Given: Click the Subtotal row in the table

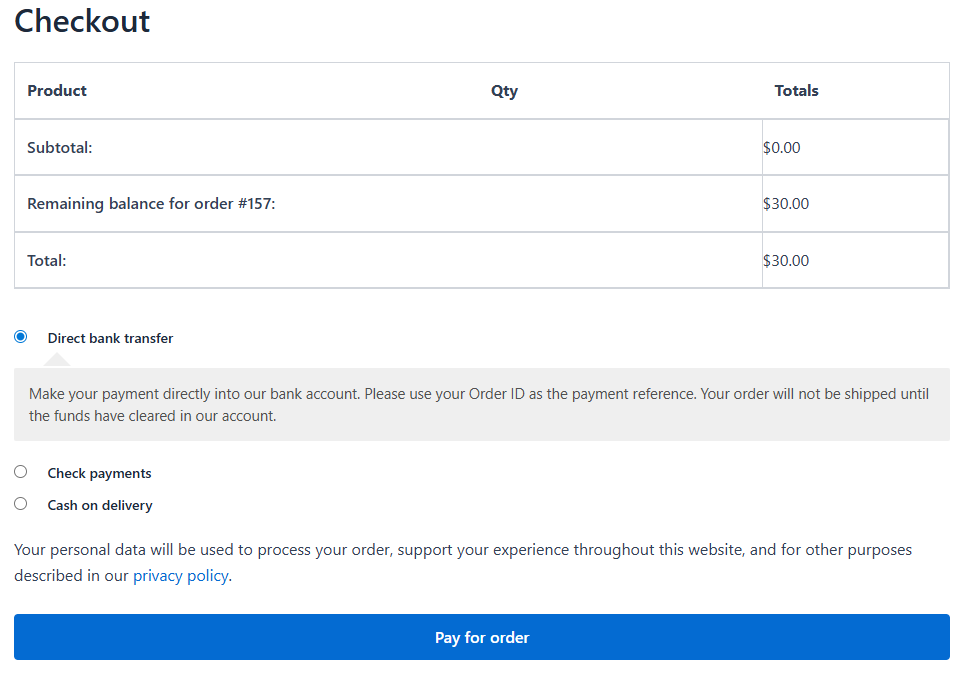Looking at the screenshot, I should (57, 147).
